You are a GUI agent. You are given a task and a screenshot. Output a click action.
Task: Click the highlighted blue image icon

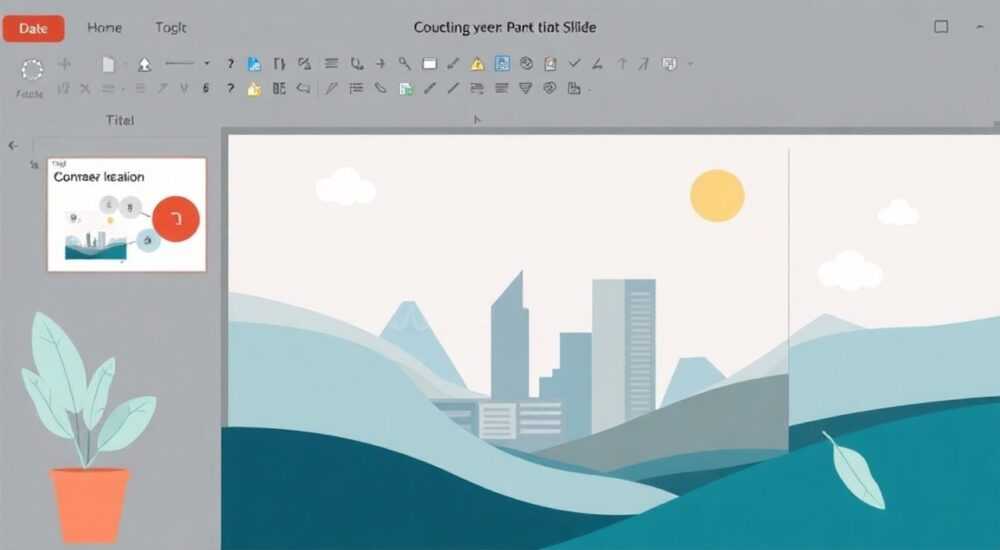click(503, 63)
